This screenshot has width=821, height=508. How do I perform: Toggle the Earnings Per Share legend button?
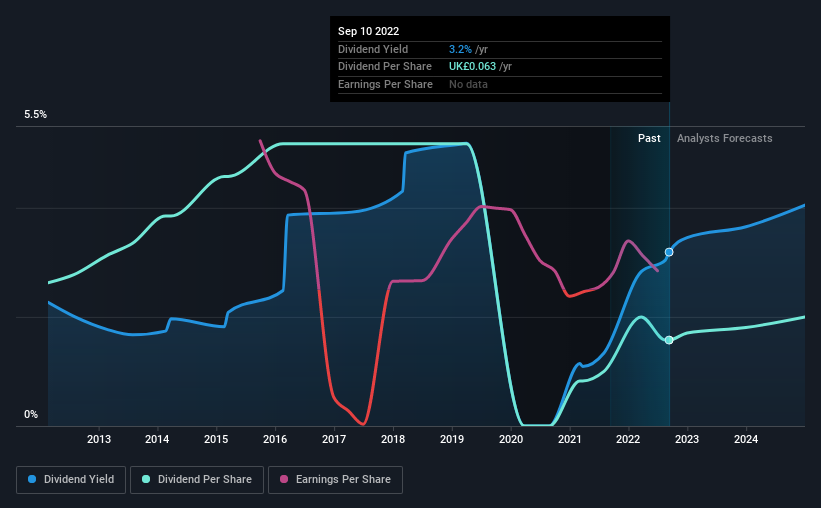(x=335, y=480)
